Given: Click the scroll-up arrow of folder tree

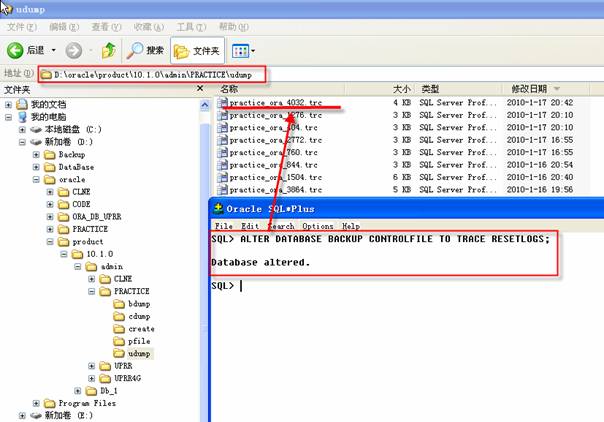Looking at the screenshot, I should 205,105.
